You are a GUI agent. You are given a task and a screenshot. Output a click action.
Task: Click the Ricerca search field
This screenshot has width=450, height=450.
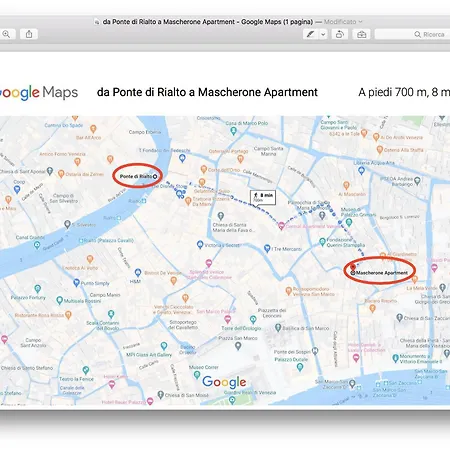pos(412,34)
